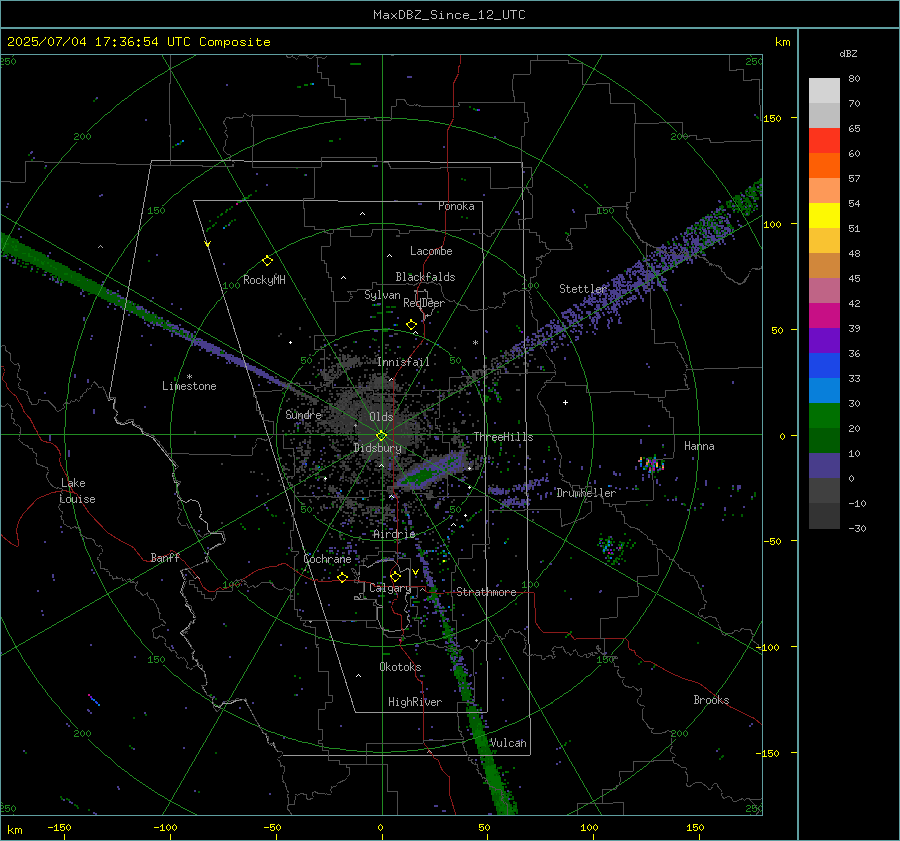The image size is (900, 841).
Task: Select the yellow diamond marker near RedDeer
Action: (x=412, y=325)
